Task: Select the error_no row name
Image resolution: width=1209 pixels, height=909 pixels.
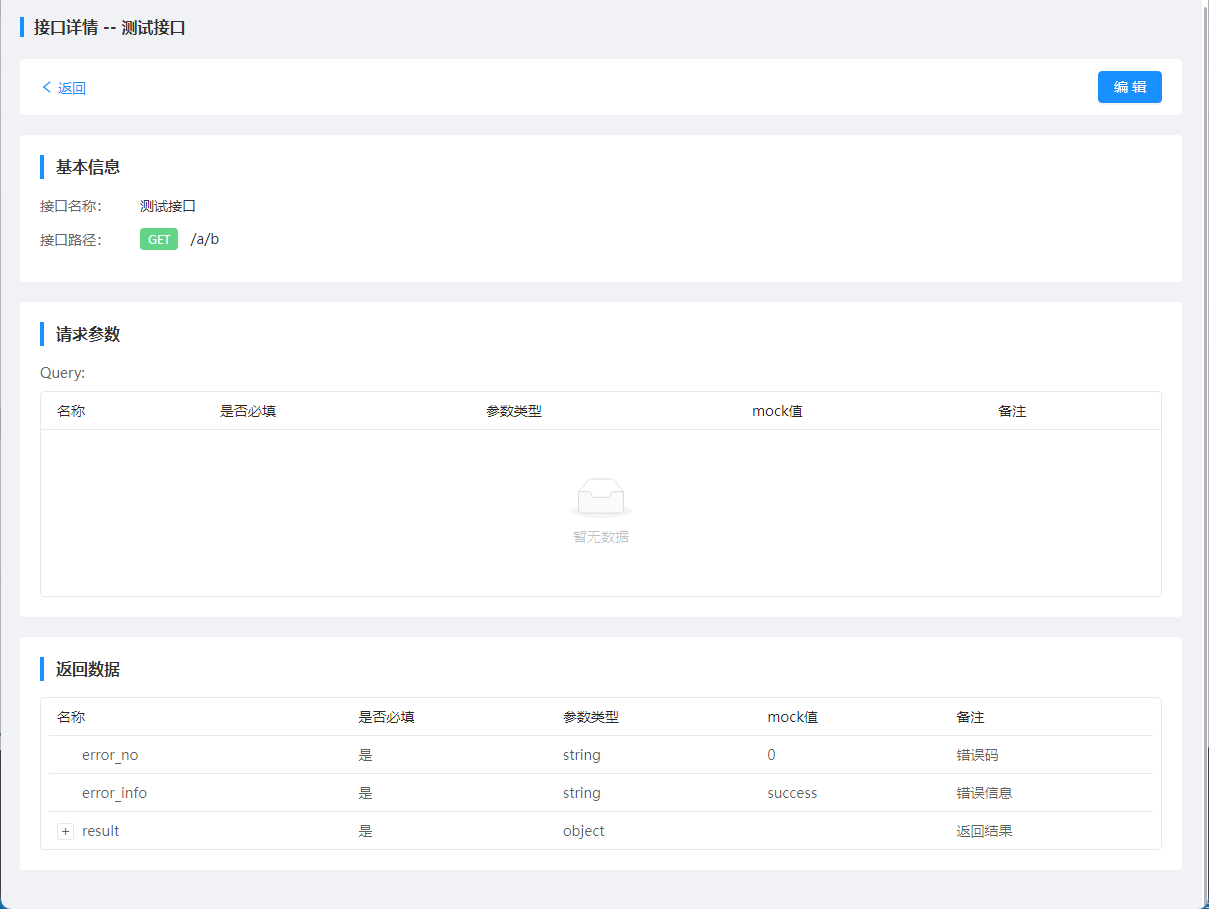Action: tap(110, 755)
